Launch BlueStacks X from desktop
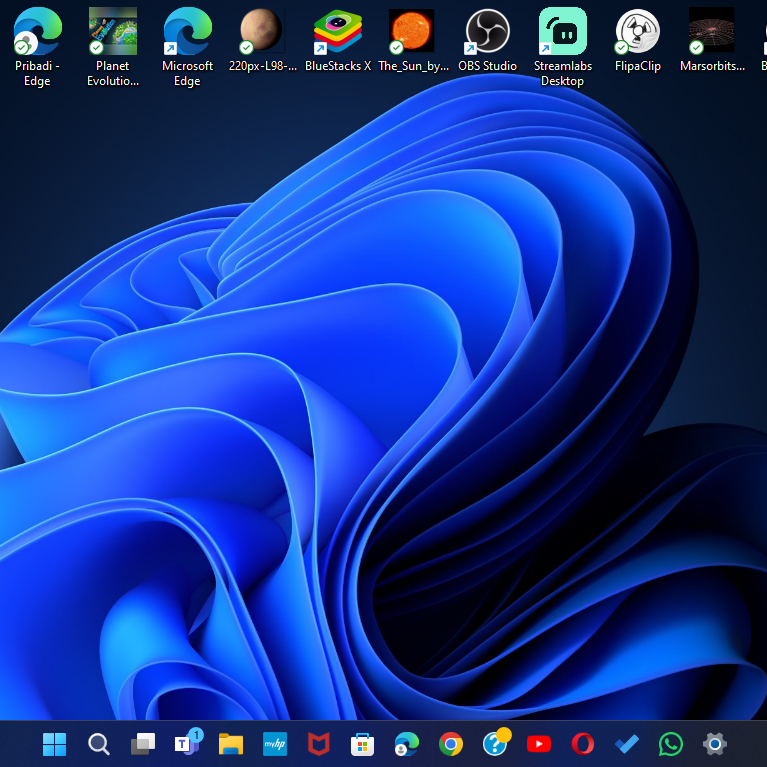Image resolution: width=767 pixels, height=767 pixels. tap(337, 32)
